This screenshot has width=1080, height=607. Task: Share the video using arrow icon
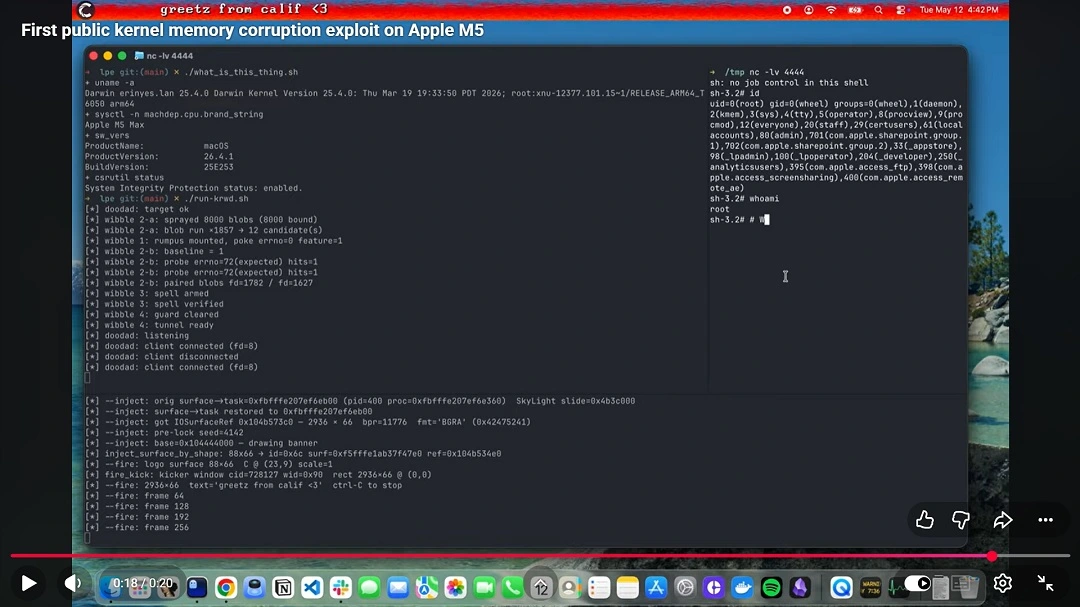(1003, 519)
